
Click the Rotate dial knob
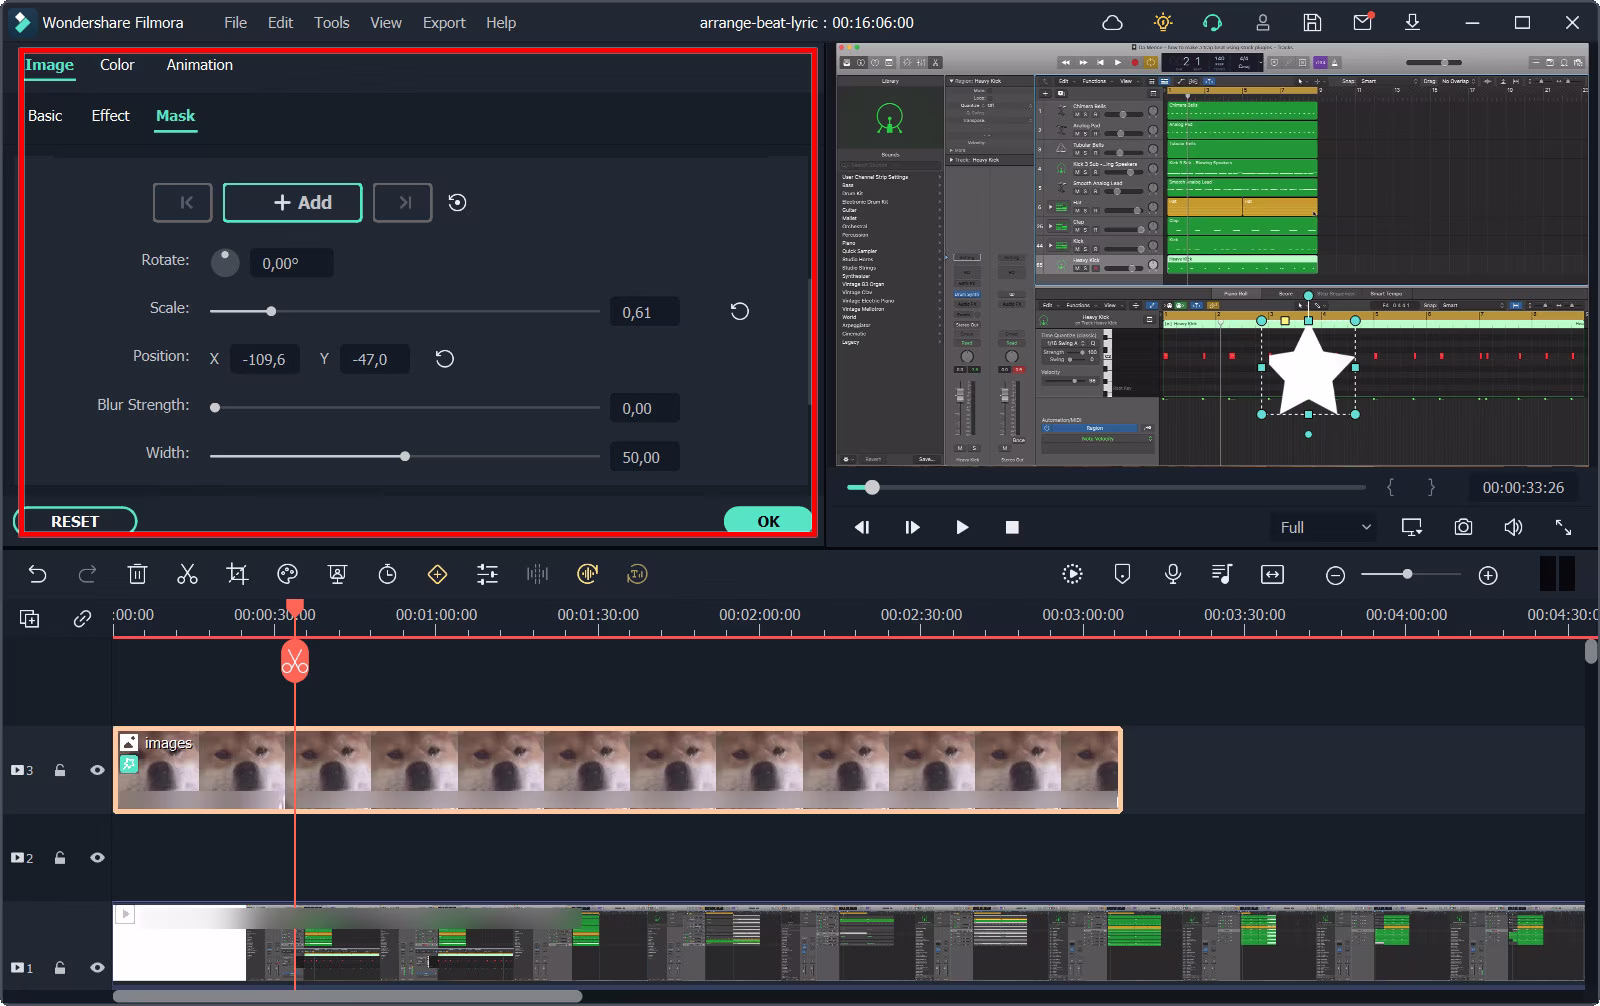click(225, 262)
